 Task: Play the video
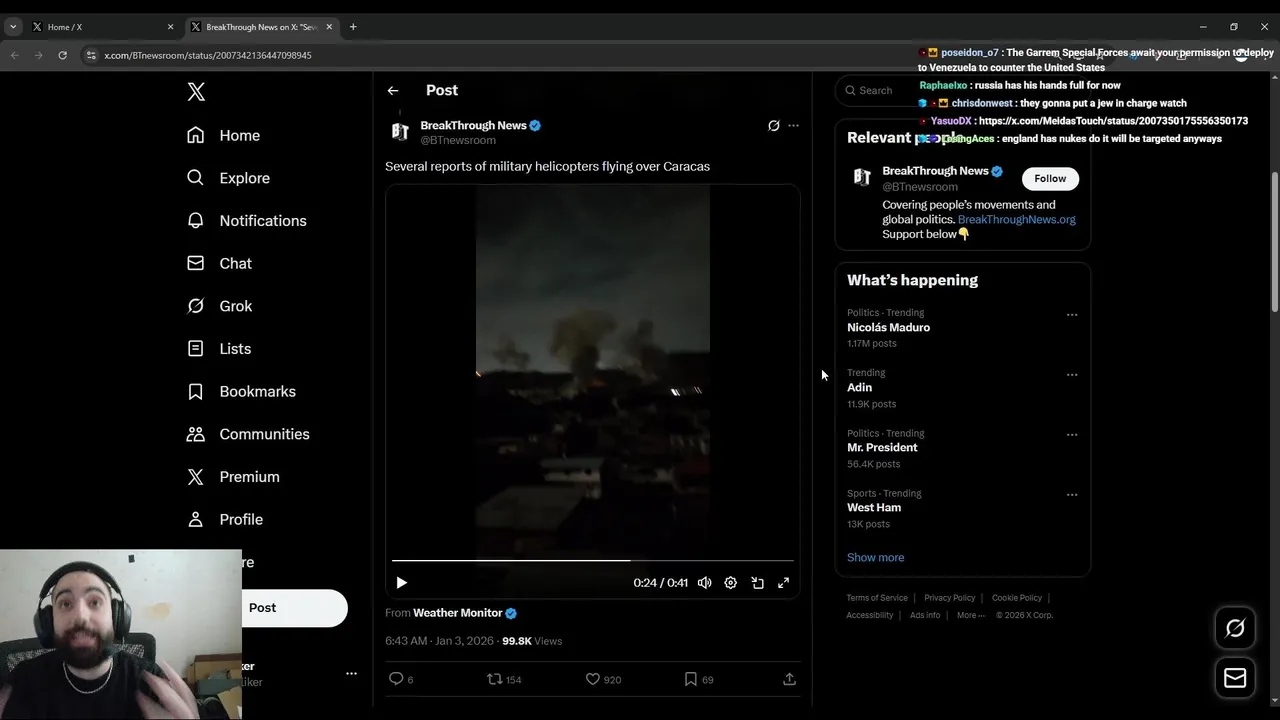(x=401, y=583)
